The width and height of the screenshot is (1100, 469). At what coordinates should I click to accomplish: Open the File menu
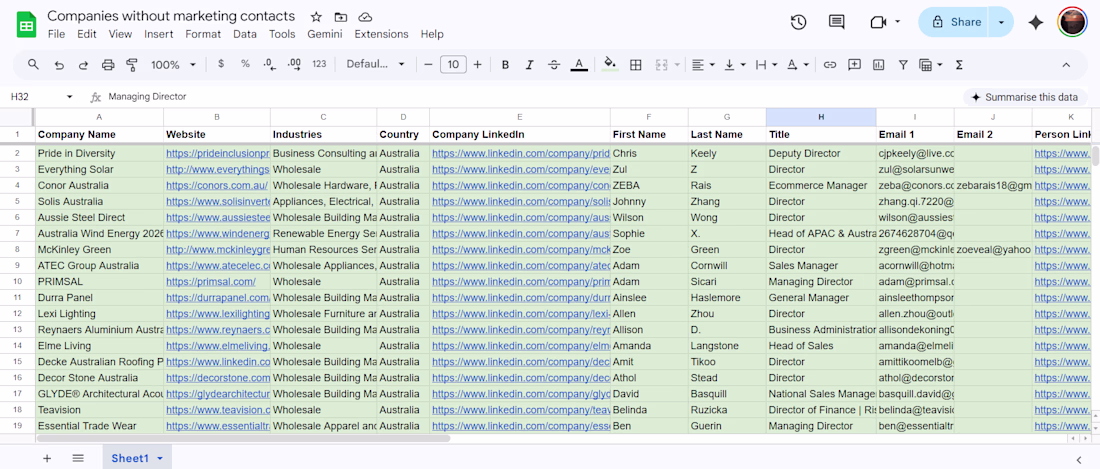pos(56,34)
